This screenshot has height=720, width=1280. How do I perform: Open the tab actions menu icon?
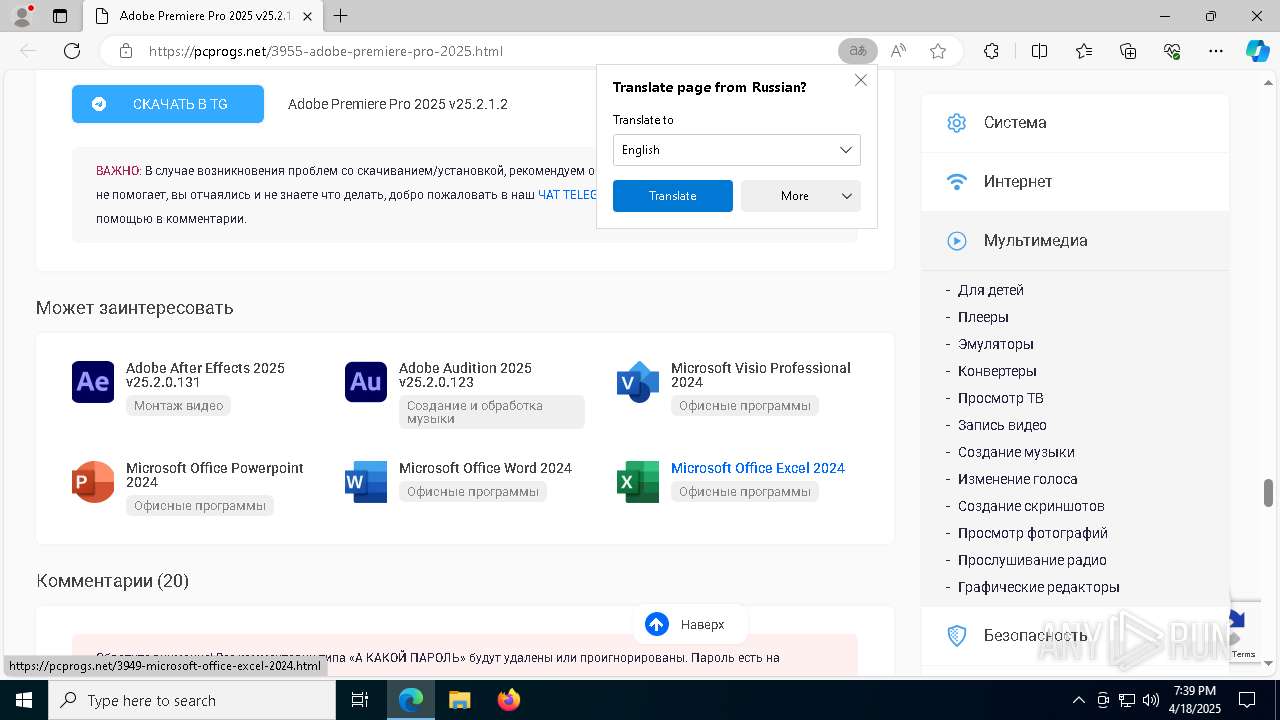[60, 16]
